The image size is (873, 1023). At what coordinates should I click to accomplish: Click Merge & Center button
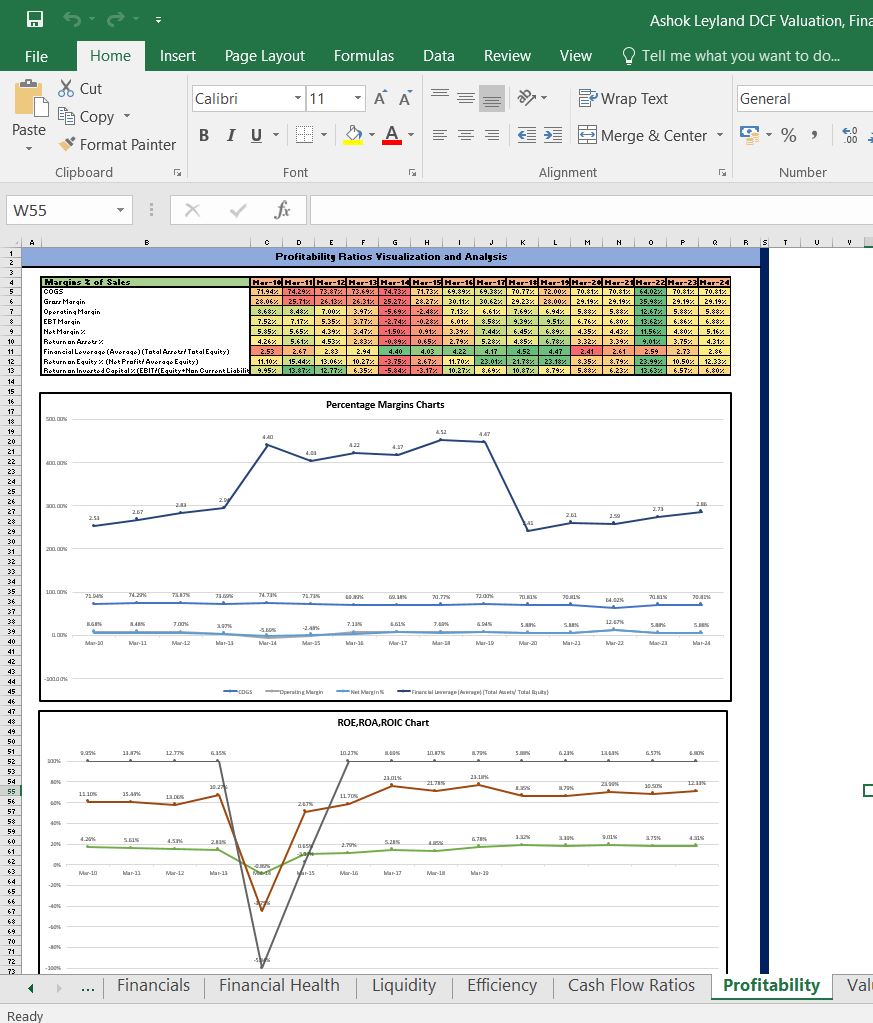click(642, 135)
